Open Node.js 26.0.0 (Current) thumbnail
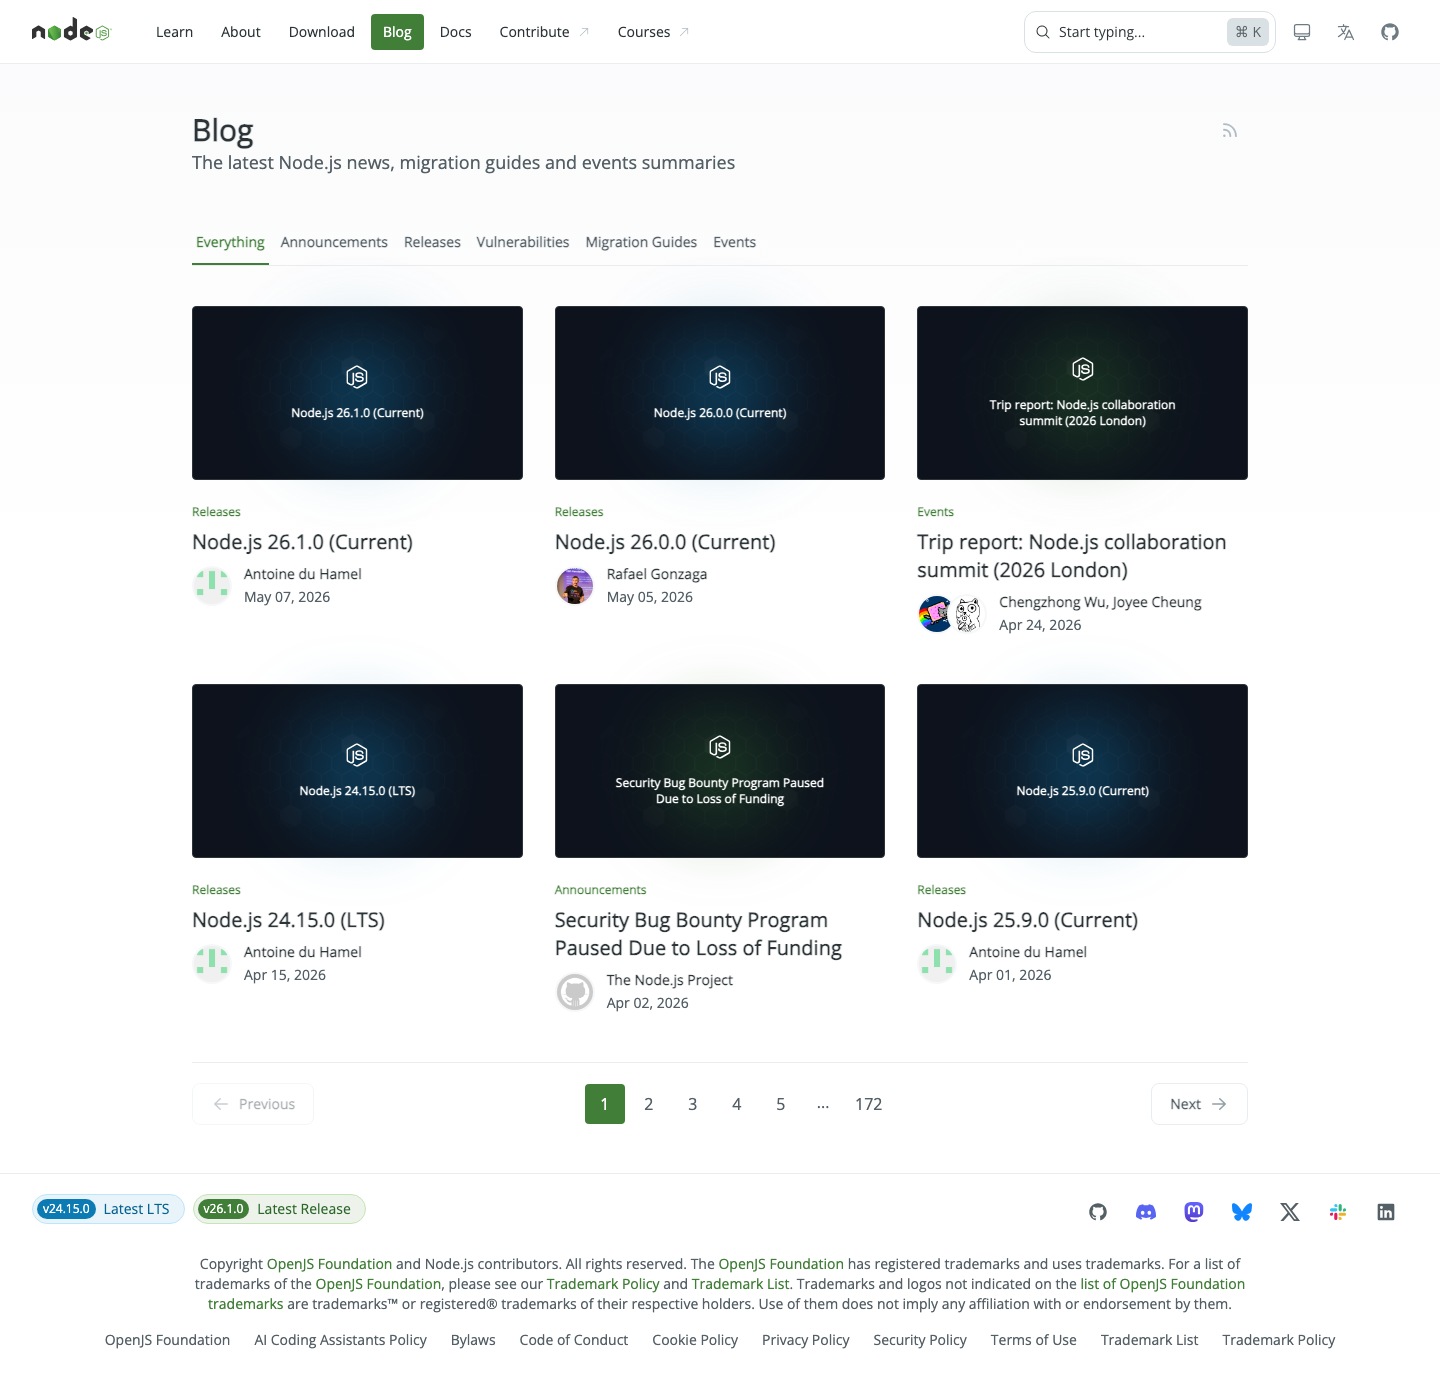This screenshot has width=1440, height=1378. coord(720,393)
